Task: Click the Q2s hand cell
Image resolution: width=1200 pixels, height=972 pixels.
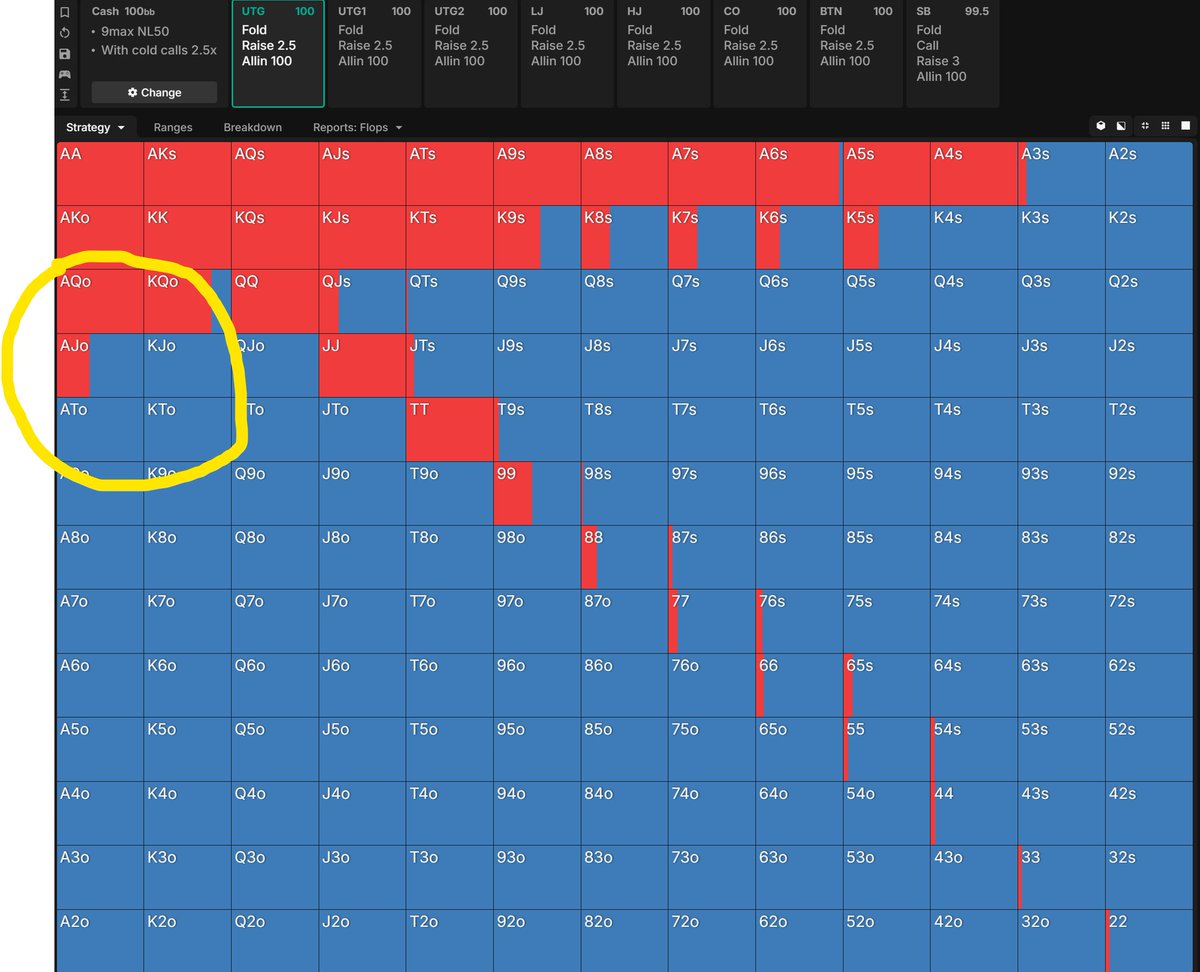Action: 1149,302
